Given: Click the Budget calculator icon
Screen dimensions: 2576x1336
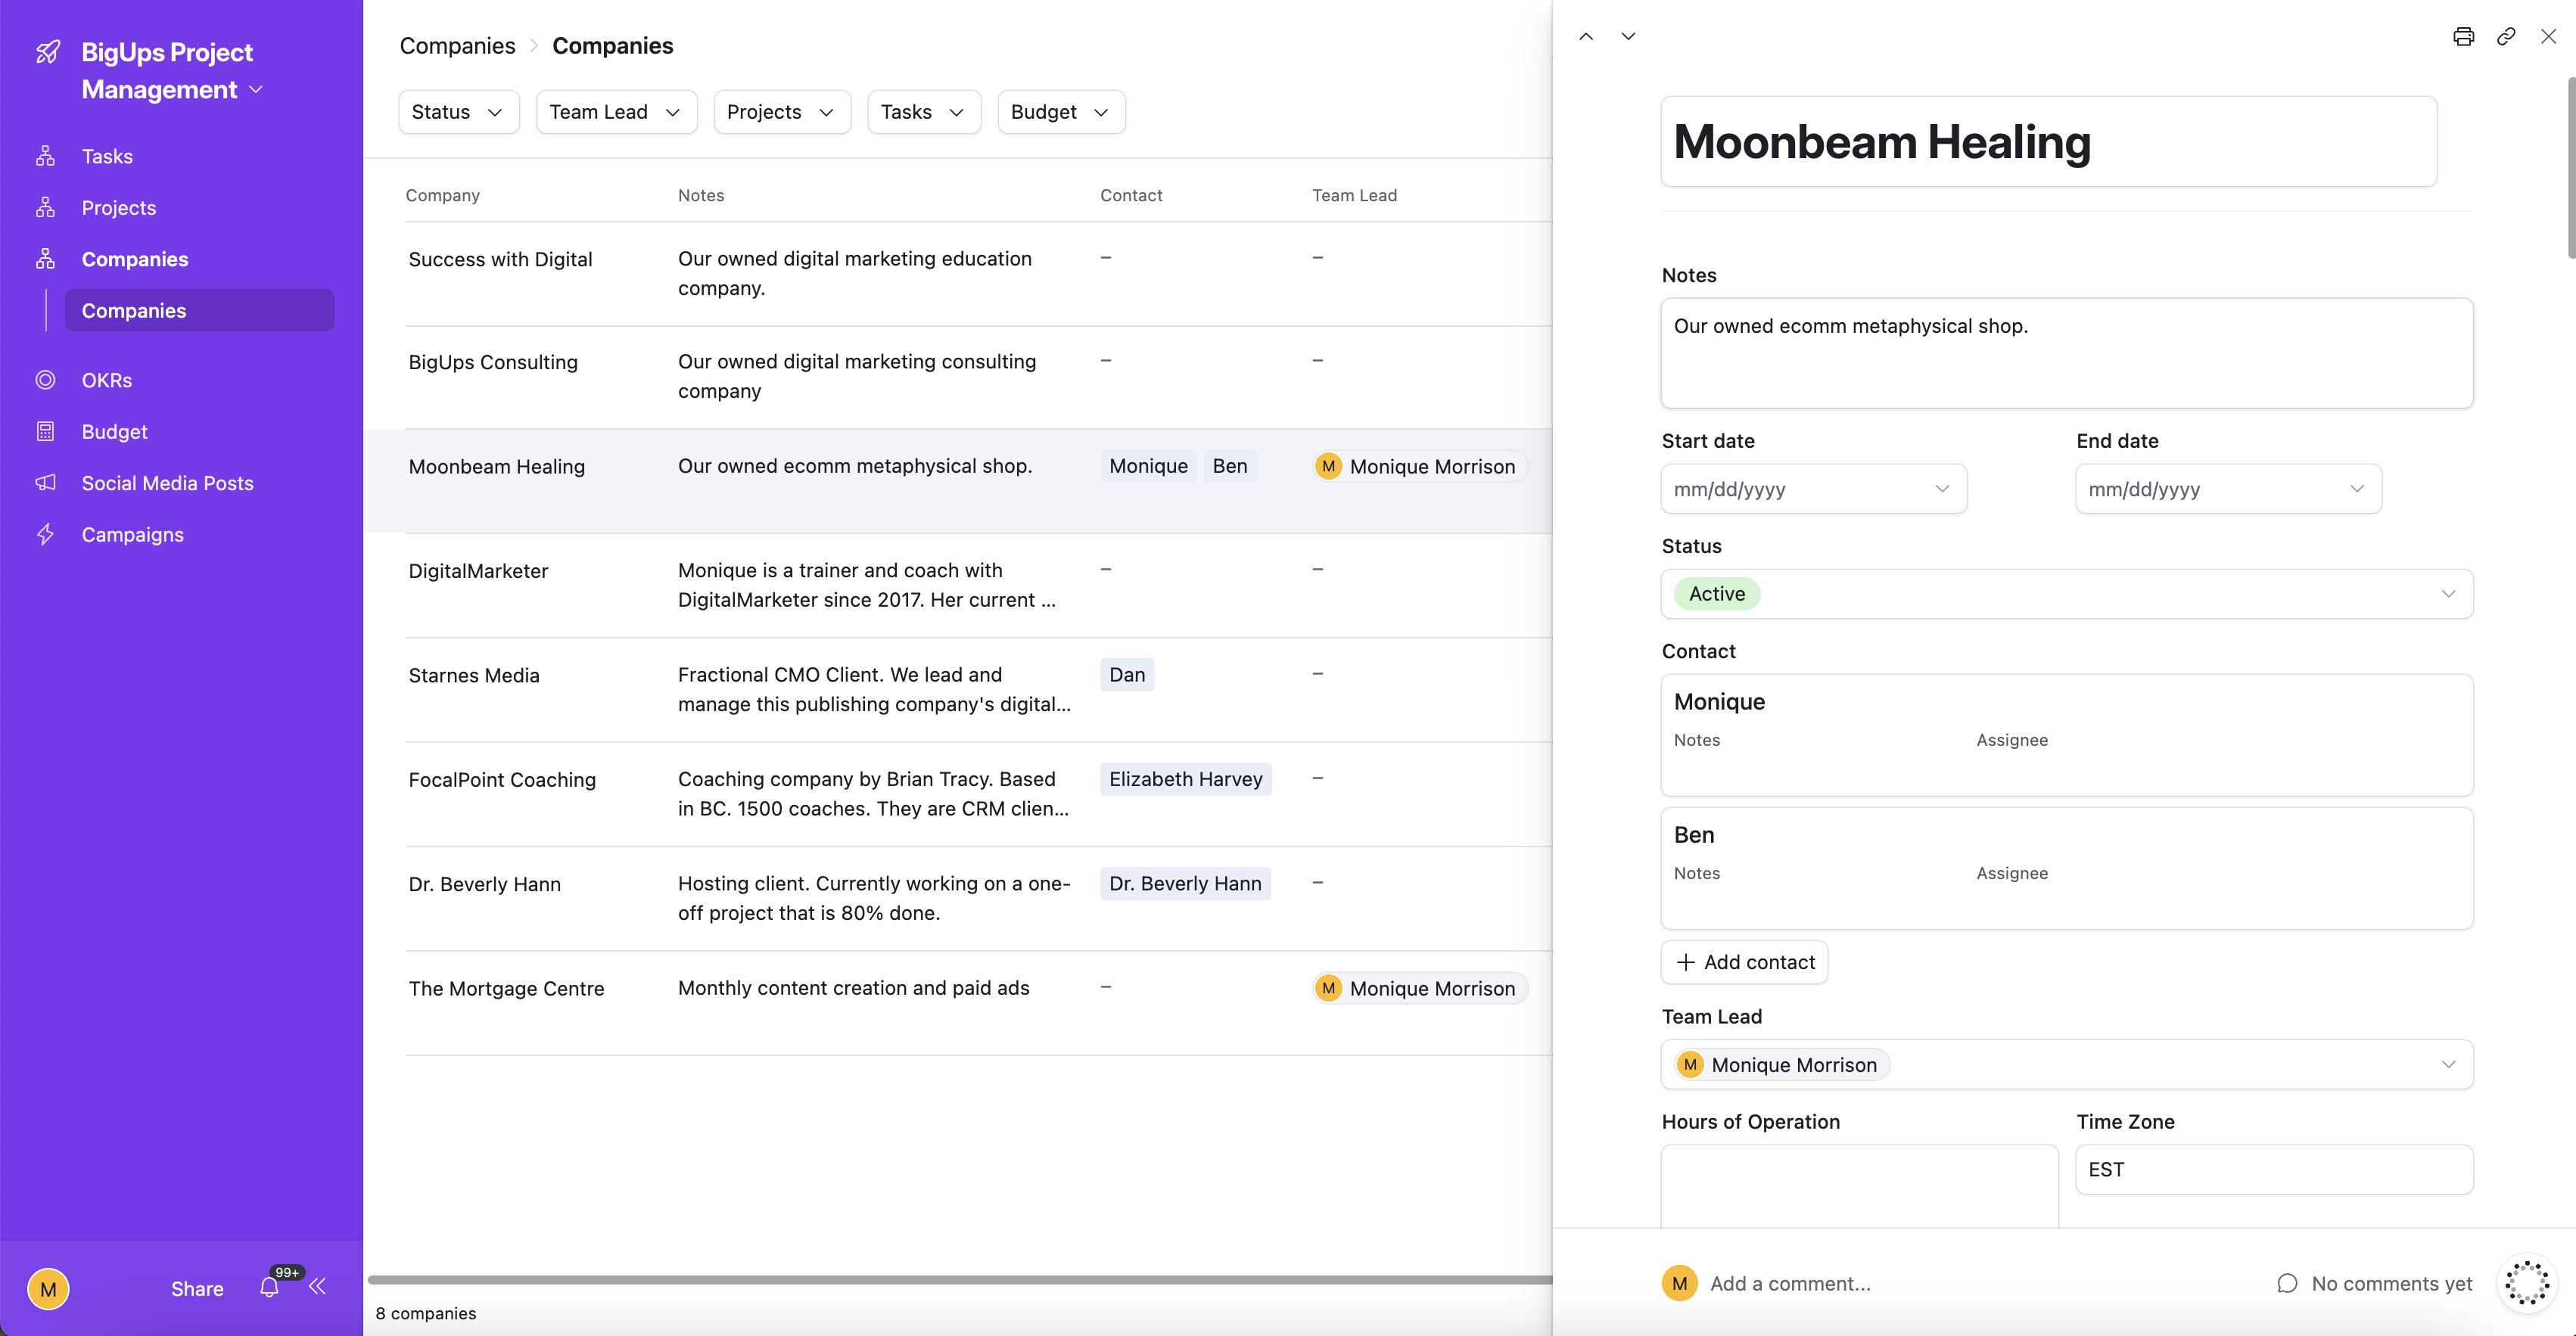Looking at the screenshot, I should pos(45,431).
